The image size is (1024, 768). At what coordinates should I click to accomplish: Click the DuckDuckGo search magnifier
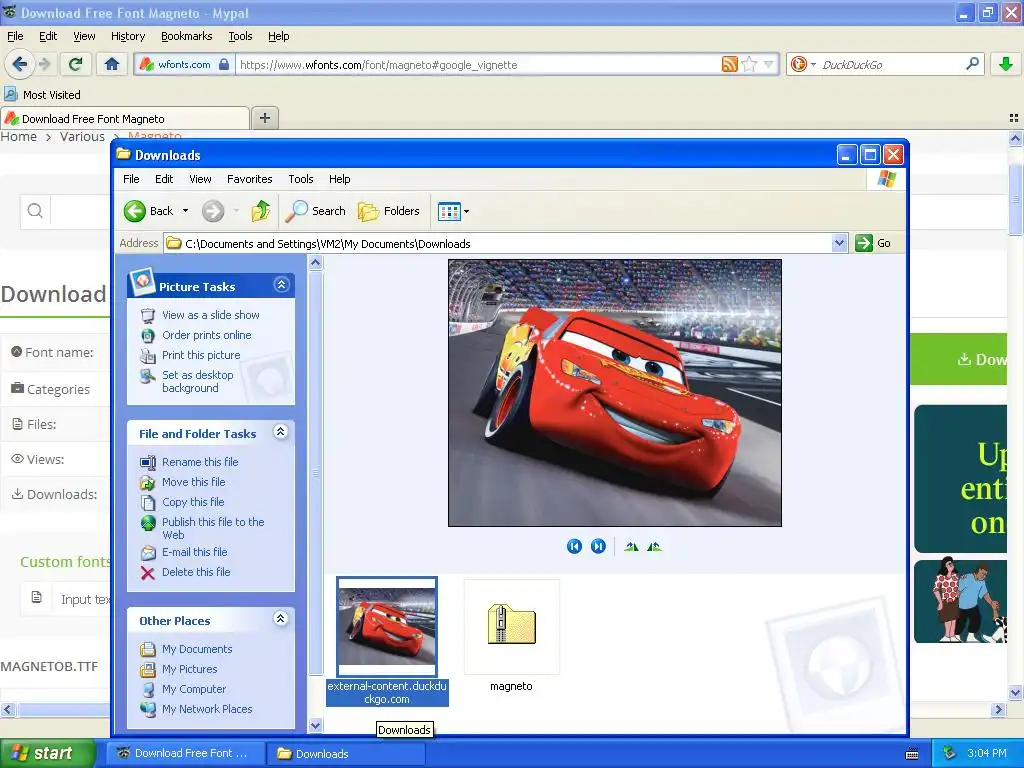click(x=972, y=64)
